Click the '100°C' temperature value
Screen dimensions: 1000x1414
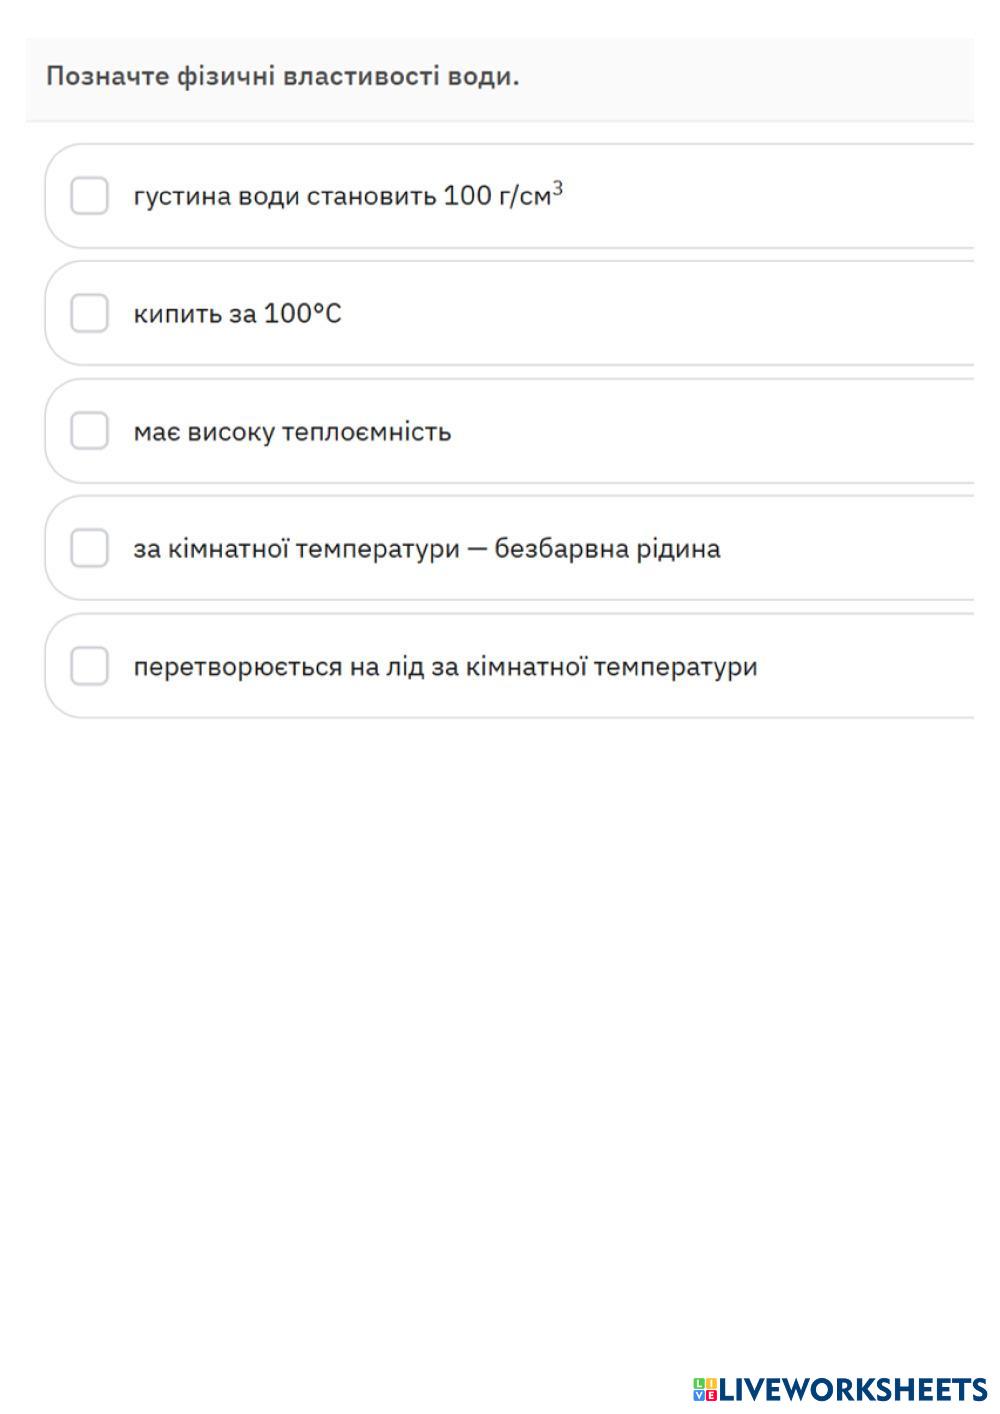(x=302, y=314)
